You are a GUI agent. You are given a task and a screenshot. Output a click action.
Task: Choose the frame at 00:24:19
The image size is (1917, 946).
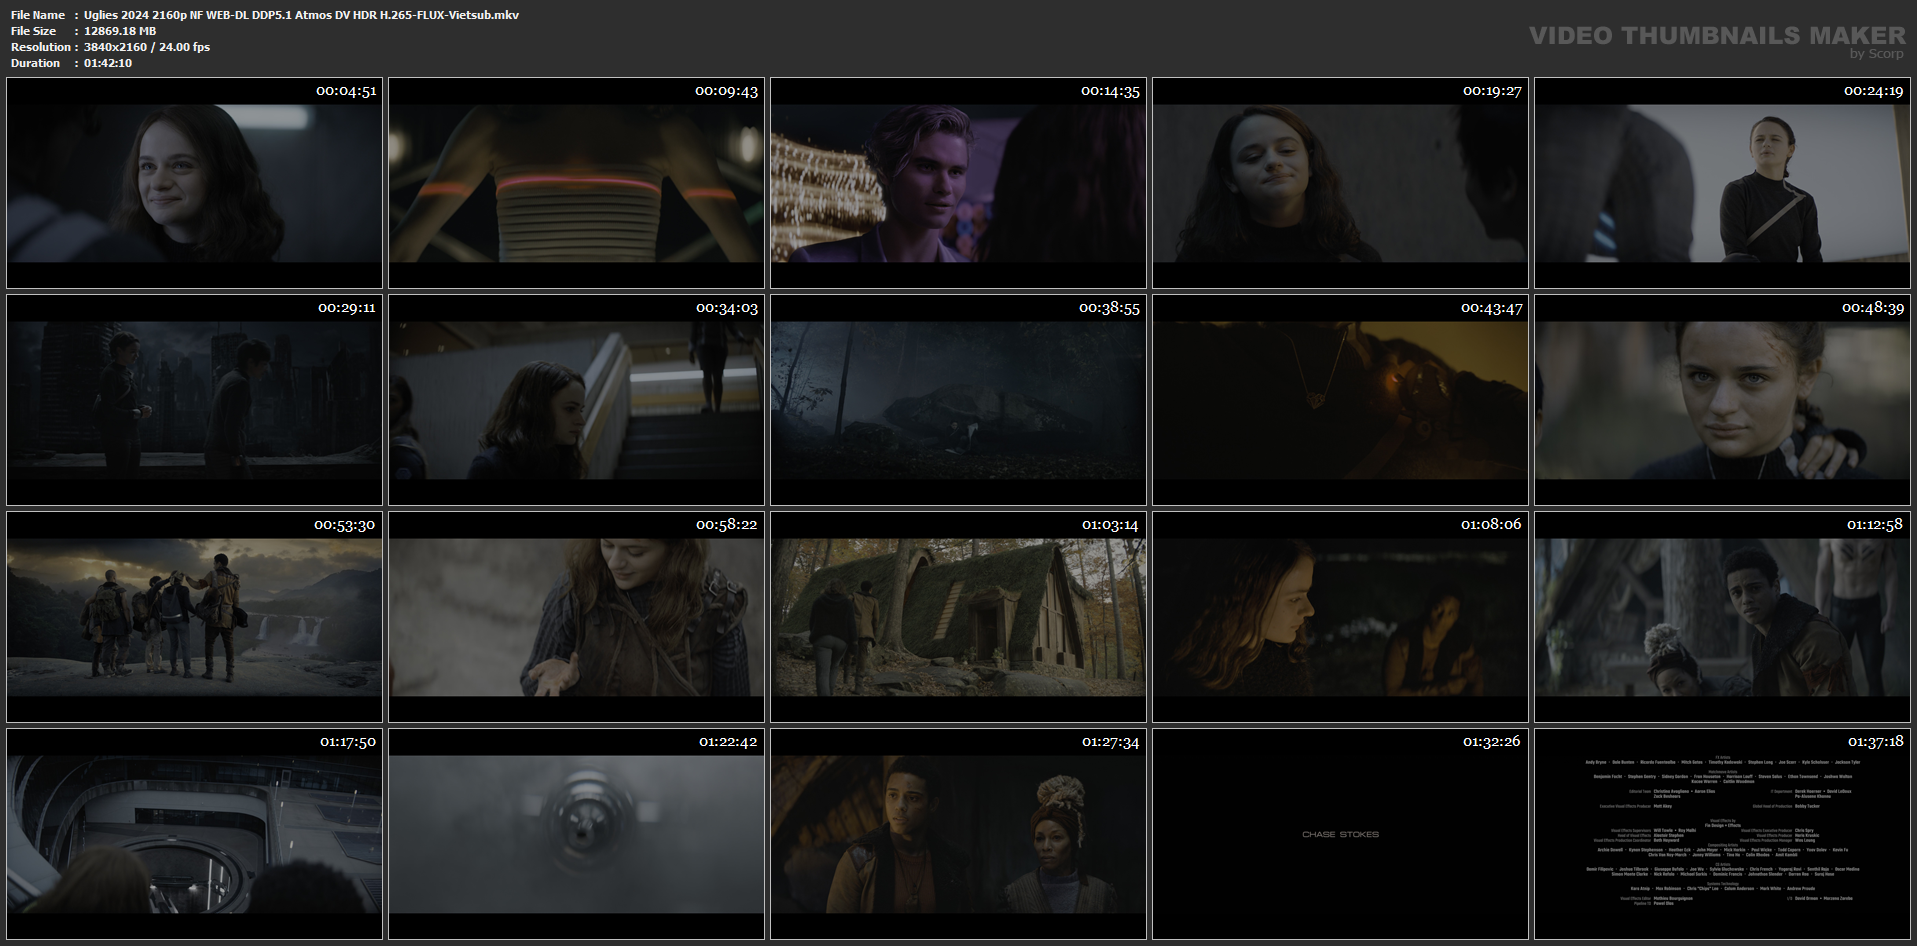tap(1722, 183)
